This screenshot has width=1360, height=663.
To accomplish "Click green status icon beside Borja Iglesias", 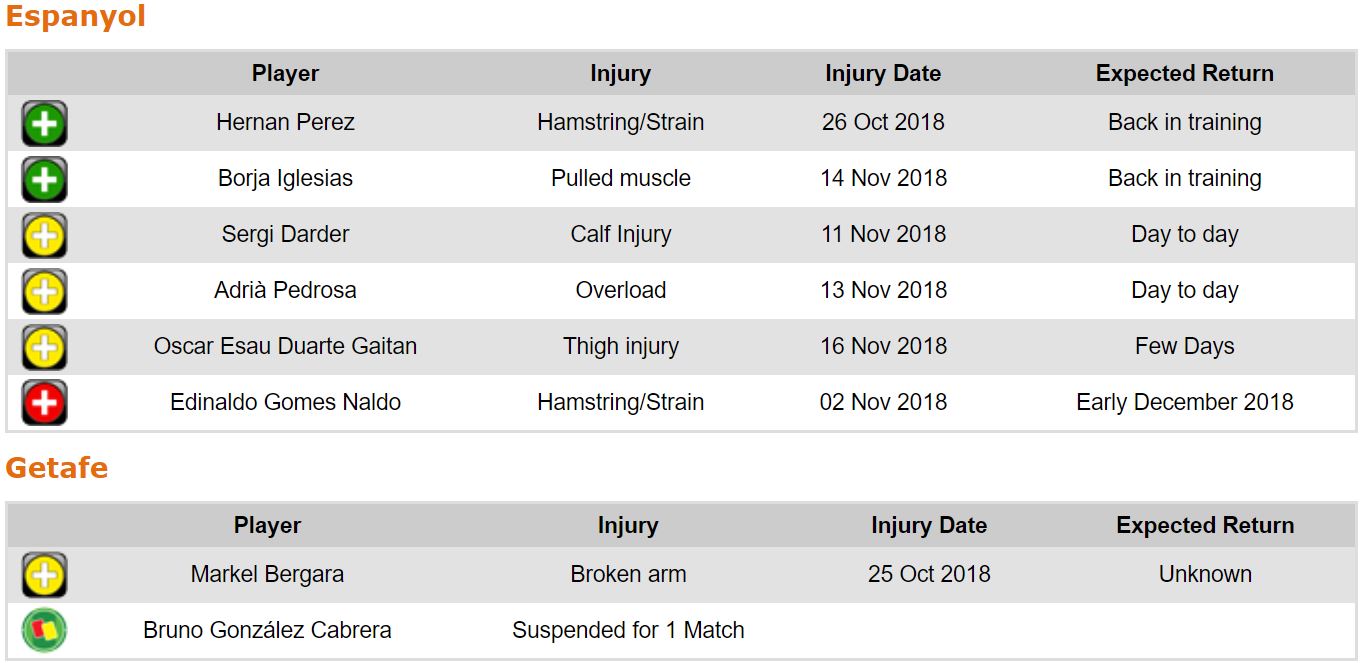I will (44, 180).
